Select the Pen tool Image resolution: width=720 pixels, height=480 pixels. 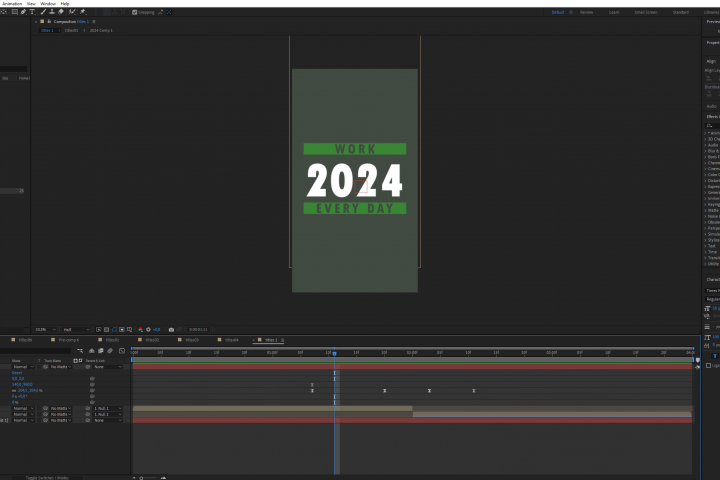23,12
